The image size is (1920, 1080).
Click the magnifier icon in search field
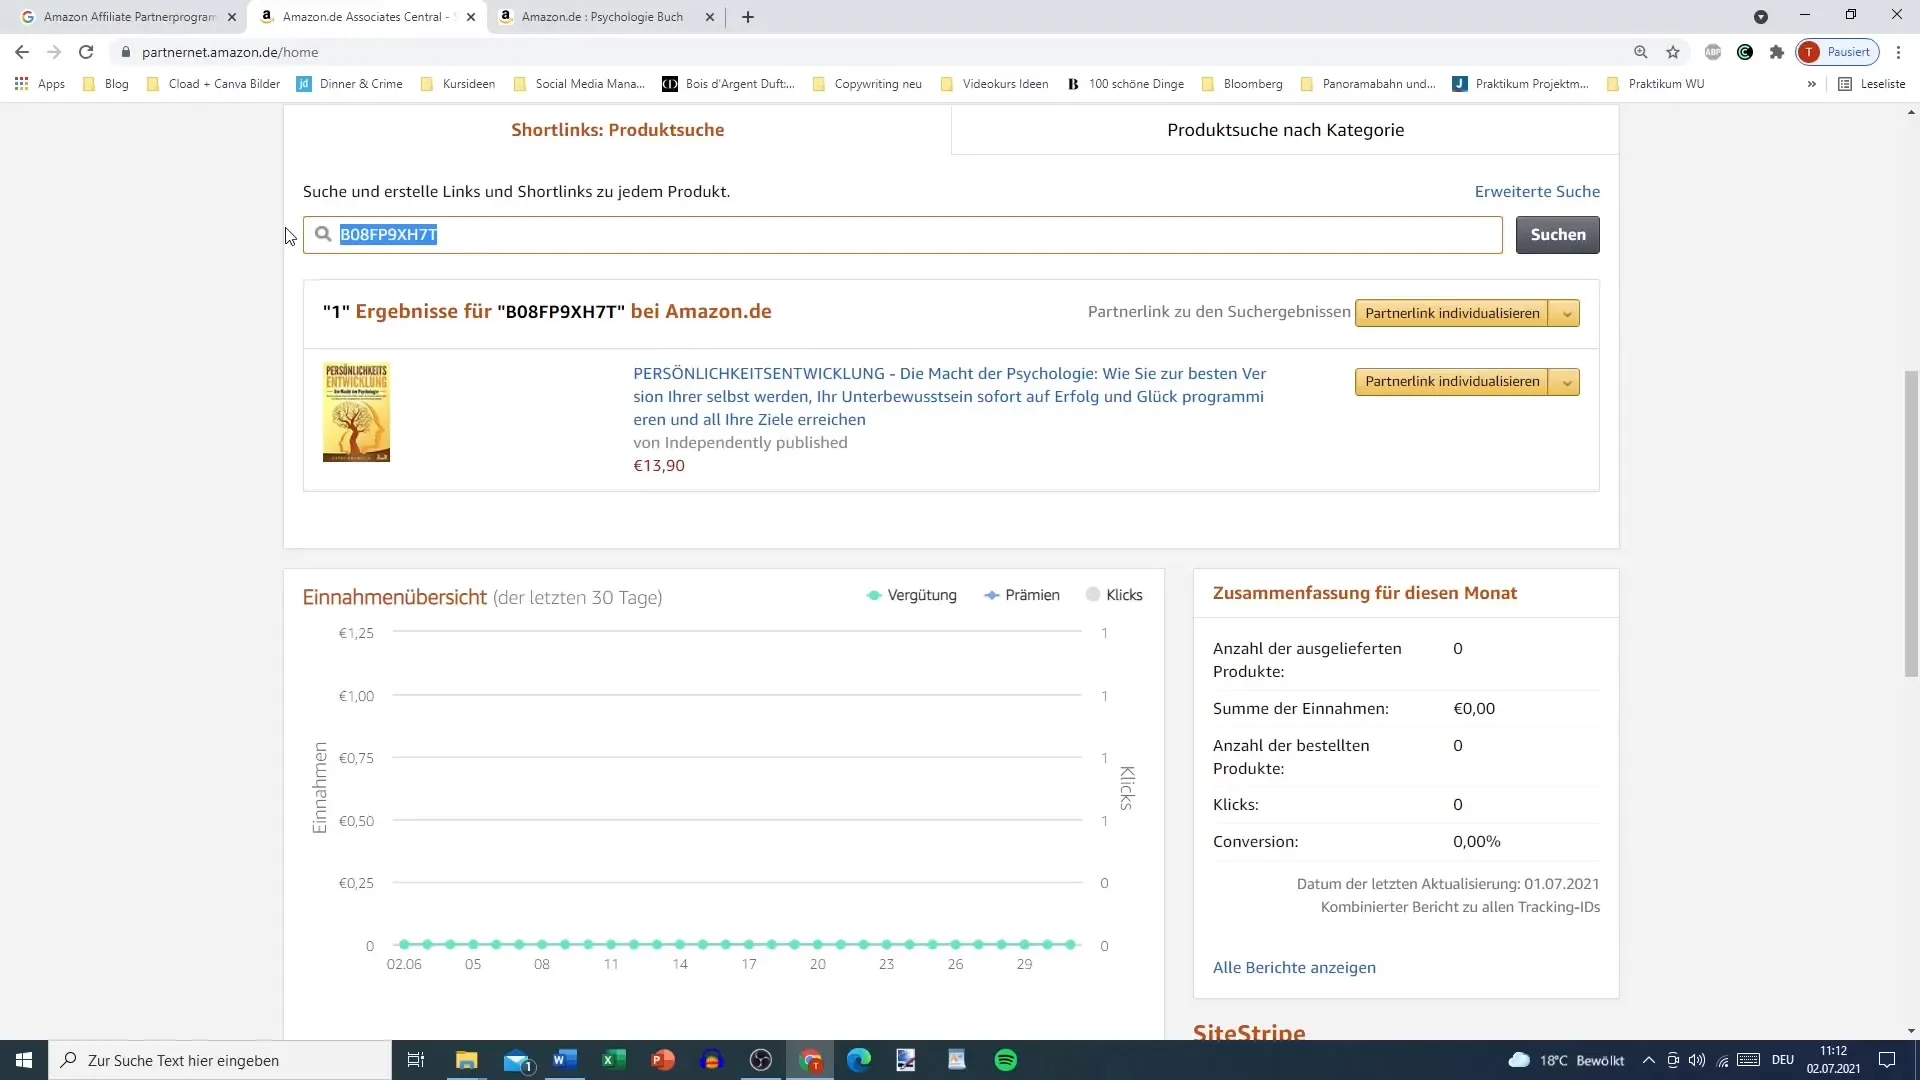(323, 234)
